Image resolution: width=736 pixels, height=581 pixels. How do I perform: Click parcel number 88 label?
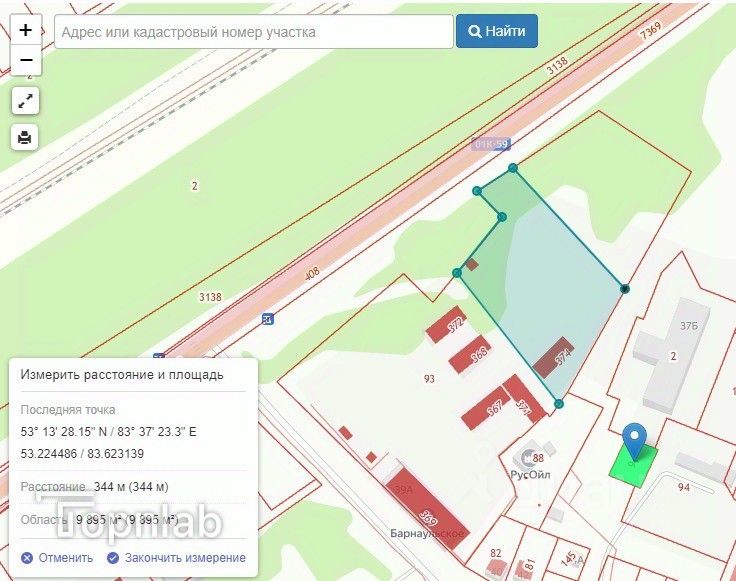click(x=538, y=458)
